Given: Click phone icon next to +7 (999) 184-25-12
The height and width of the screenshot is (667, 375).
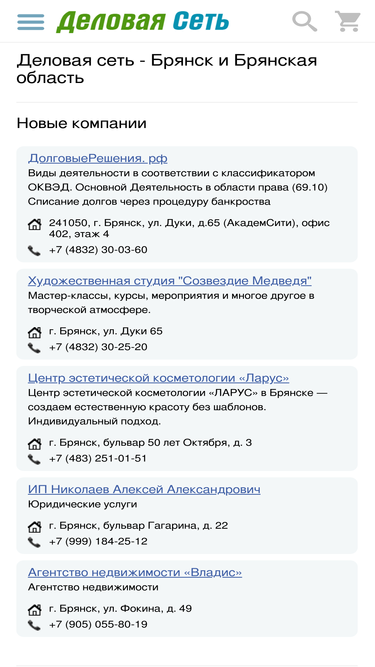Looking at the screenshot, I should [34, 542].
